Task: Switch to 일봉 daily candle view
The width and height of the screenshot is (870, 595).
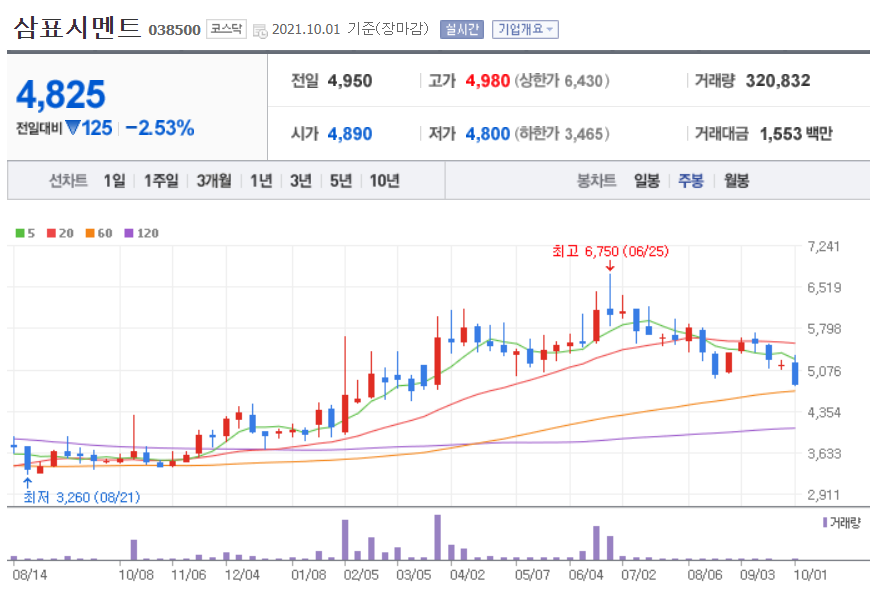Action: (646, 180)
